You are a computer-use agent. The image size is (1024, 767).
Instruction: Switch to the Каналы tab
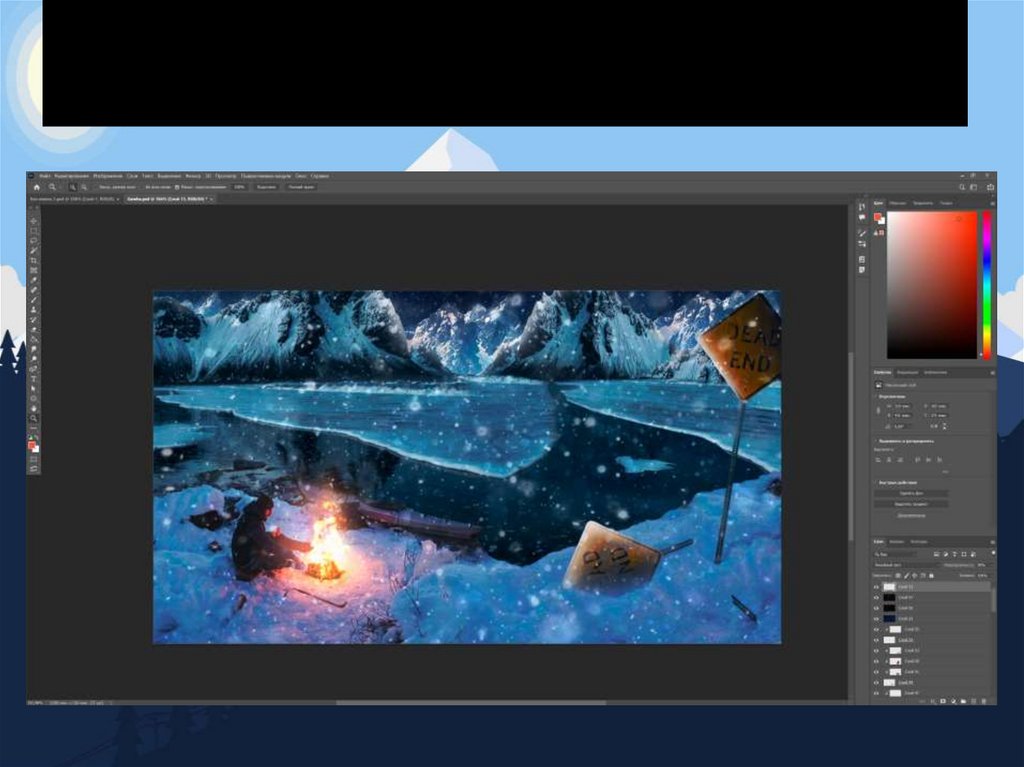(x=897, y=542)
